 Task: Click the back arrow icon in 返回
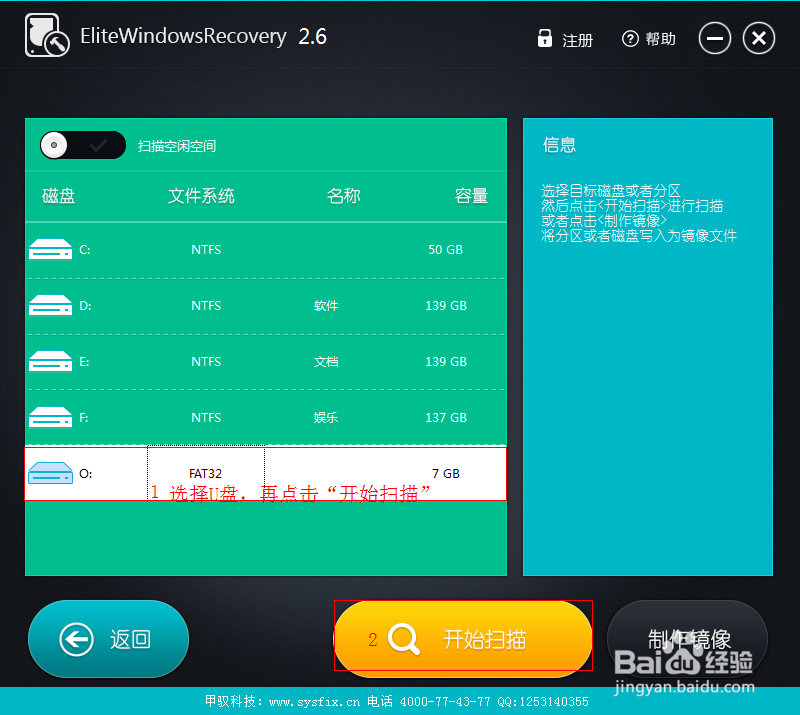[77, 637]
